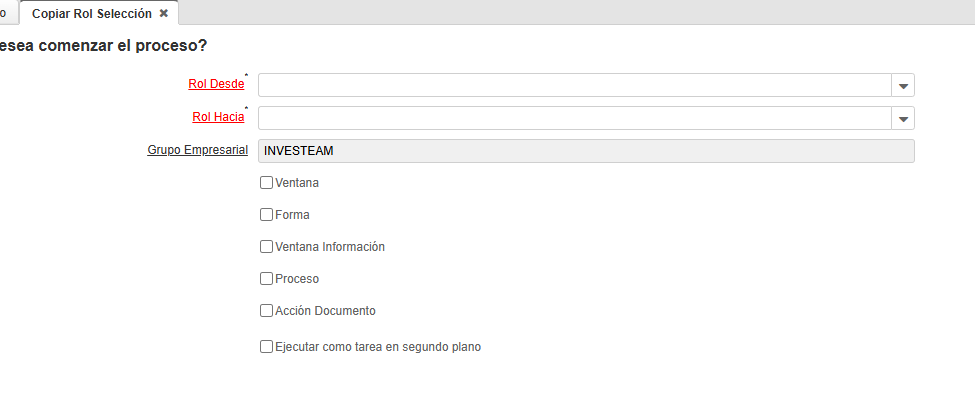
Task: Click the Rol Desde label link
Action: [216, 84]
